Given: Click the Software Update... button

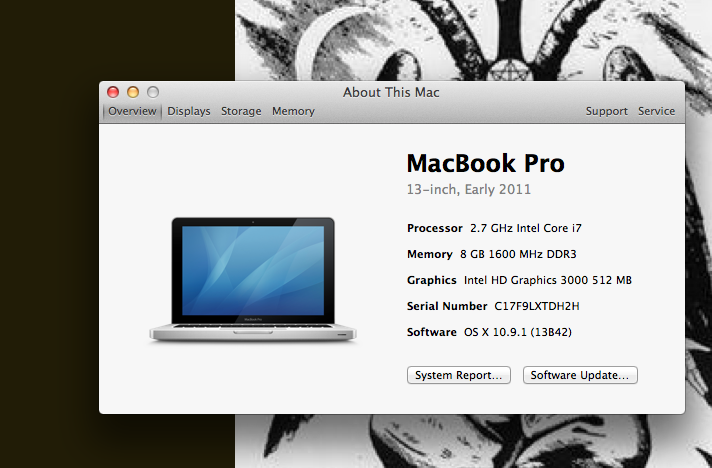Looking at the screenshot, I should [580, 375].
